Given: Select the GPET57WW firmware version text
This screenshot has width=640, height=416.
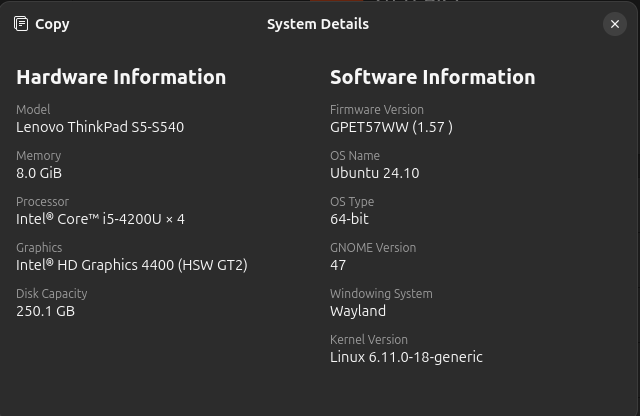Looking at the screenshot, I should pyautogui.click(x=391, y=127).
